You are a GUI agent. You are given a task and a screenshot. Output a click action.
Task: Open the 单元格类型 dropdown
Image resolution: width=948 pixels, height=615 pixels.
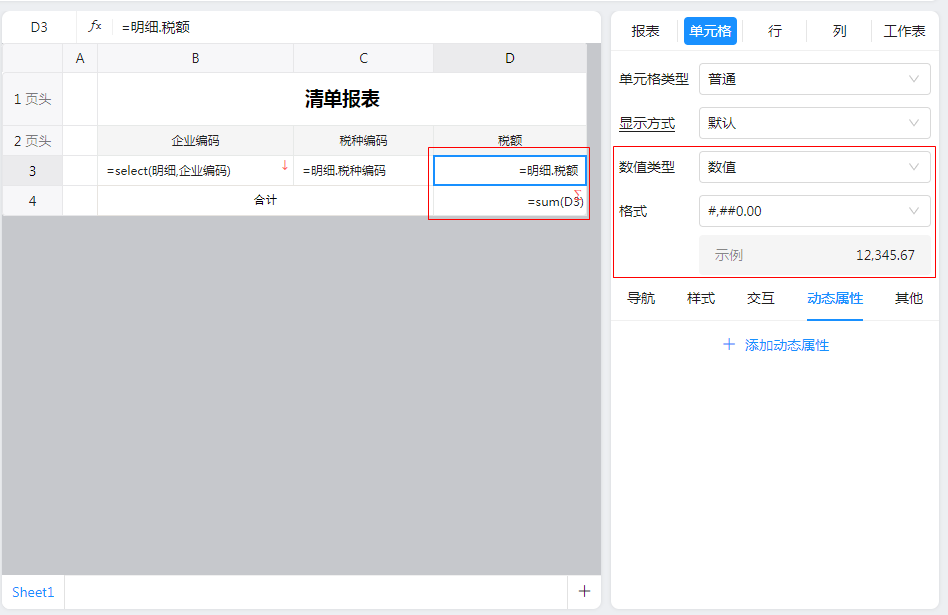pos(816,79)
